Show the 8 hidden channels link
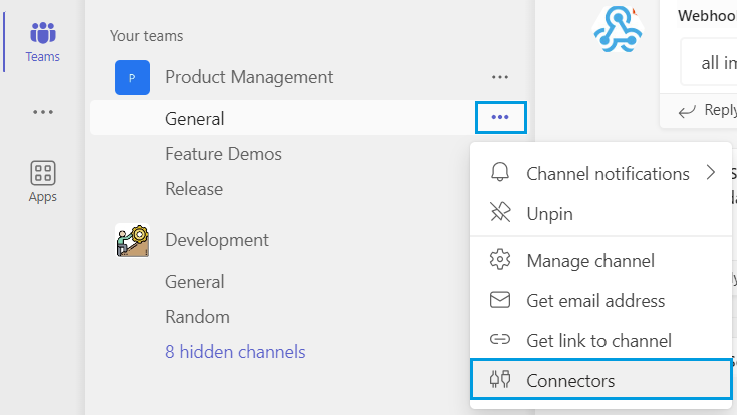737x415 pixels. tap(235, 352)
